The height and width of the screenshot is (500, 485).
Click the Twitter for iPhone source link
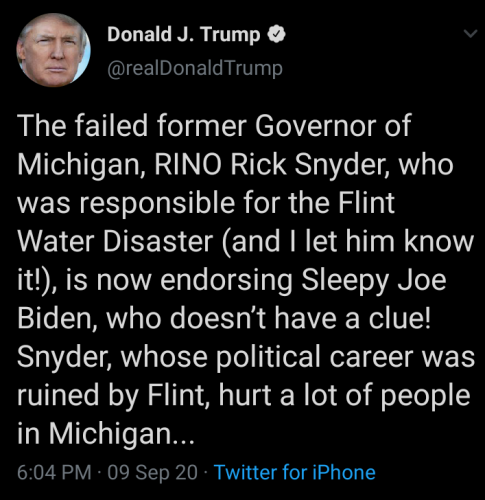(x=295, y=472)
